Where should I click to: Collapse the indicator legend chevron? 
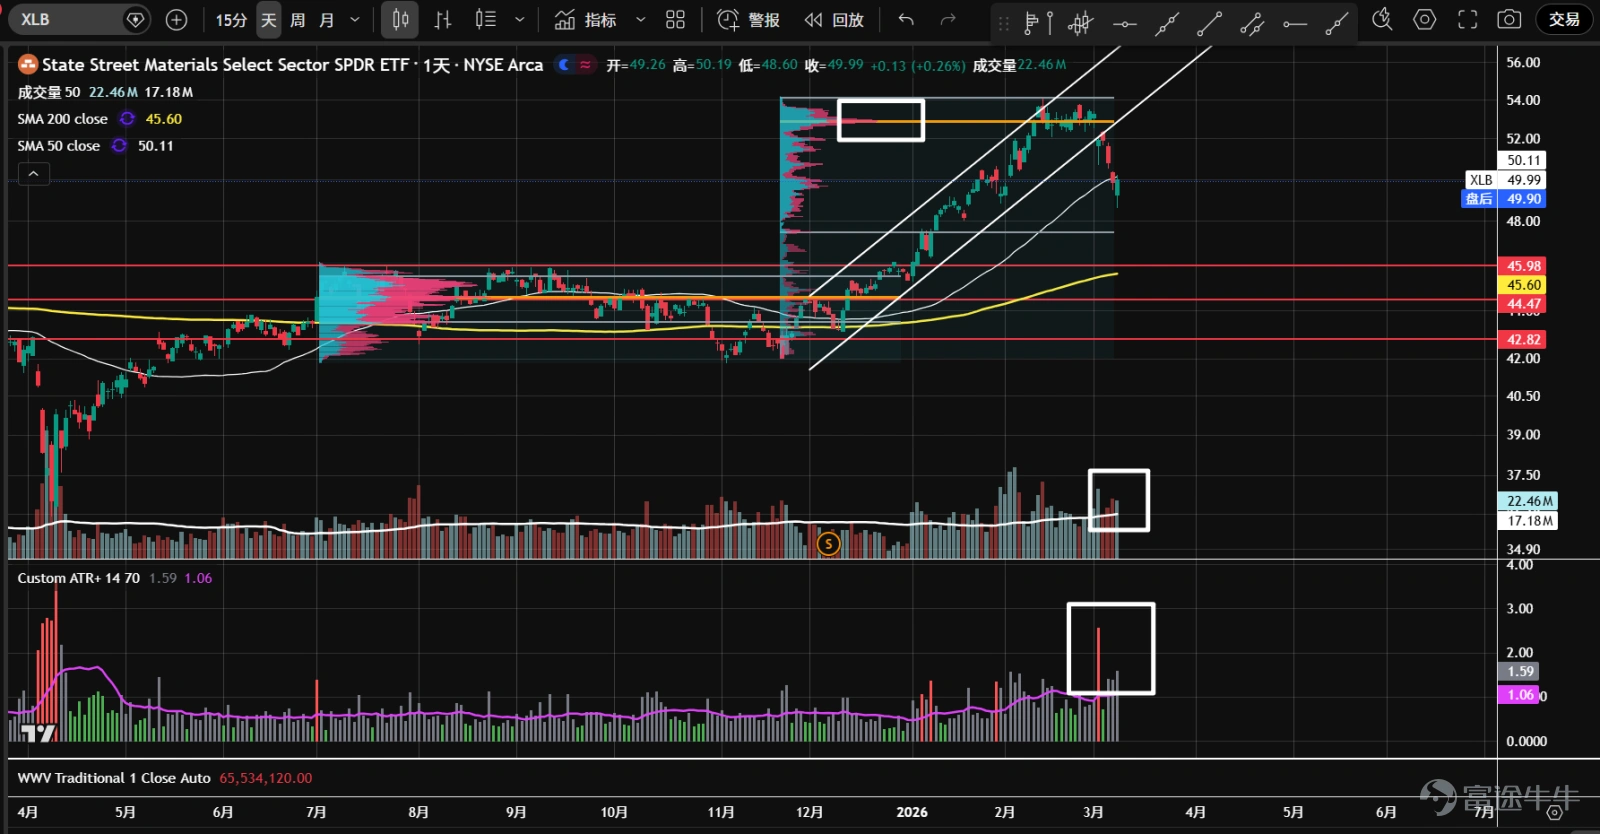(x=33, y=174)
